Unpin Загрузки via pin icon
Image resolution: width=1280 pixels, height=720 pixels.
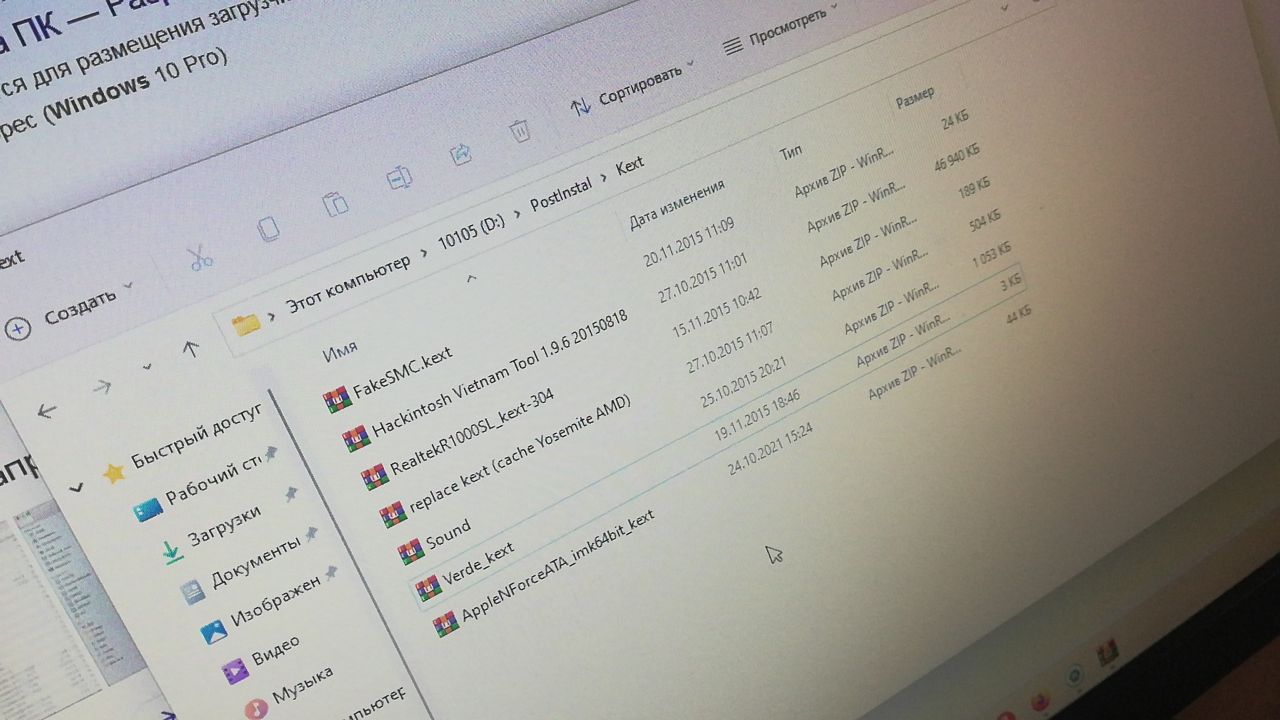[x=291, y=494]
